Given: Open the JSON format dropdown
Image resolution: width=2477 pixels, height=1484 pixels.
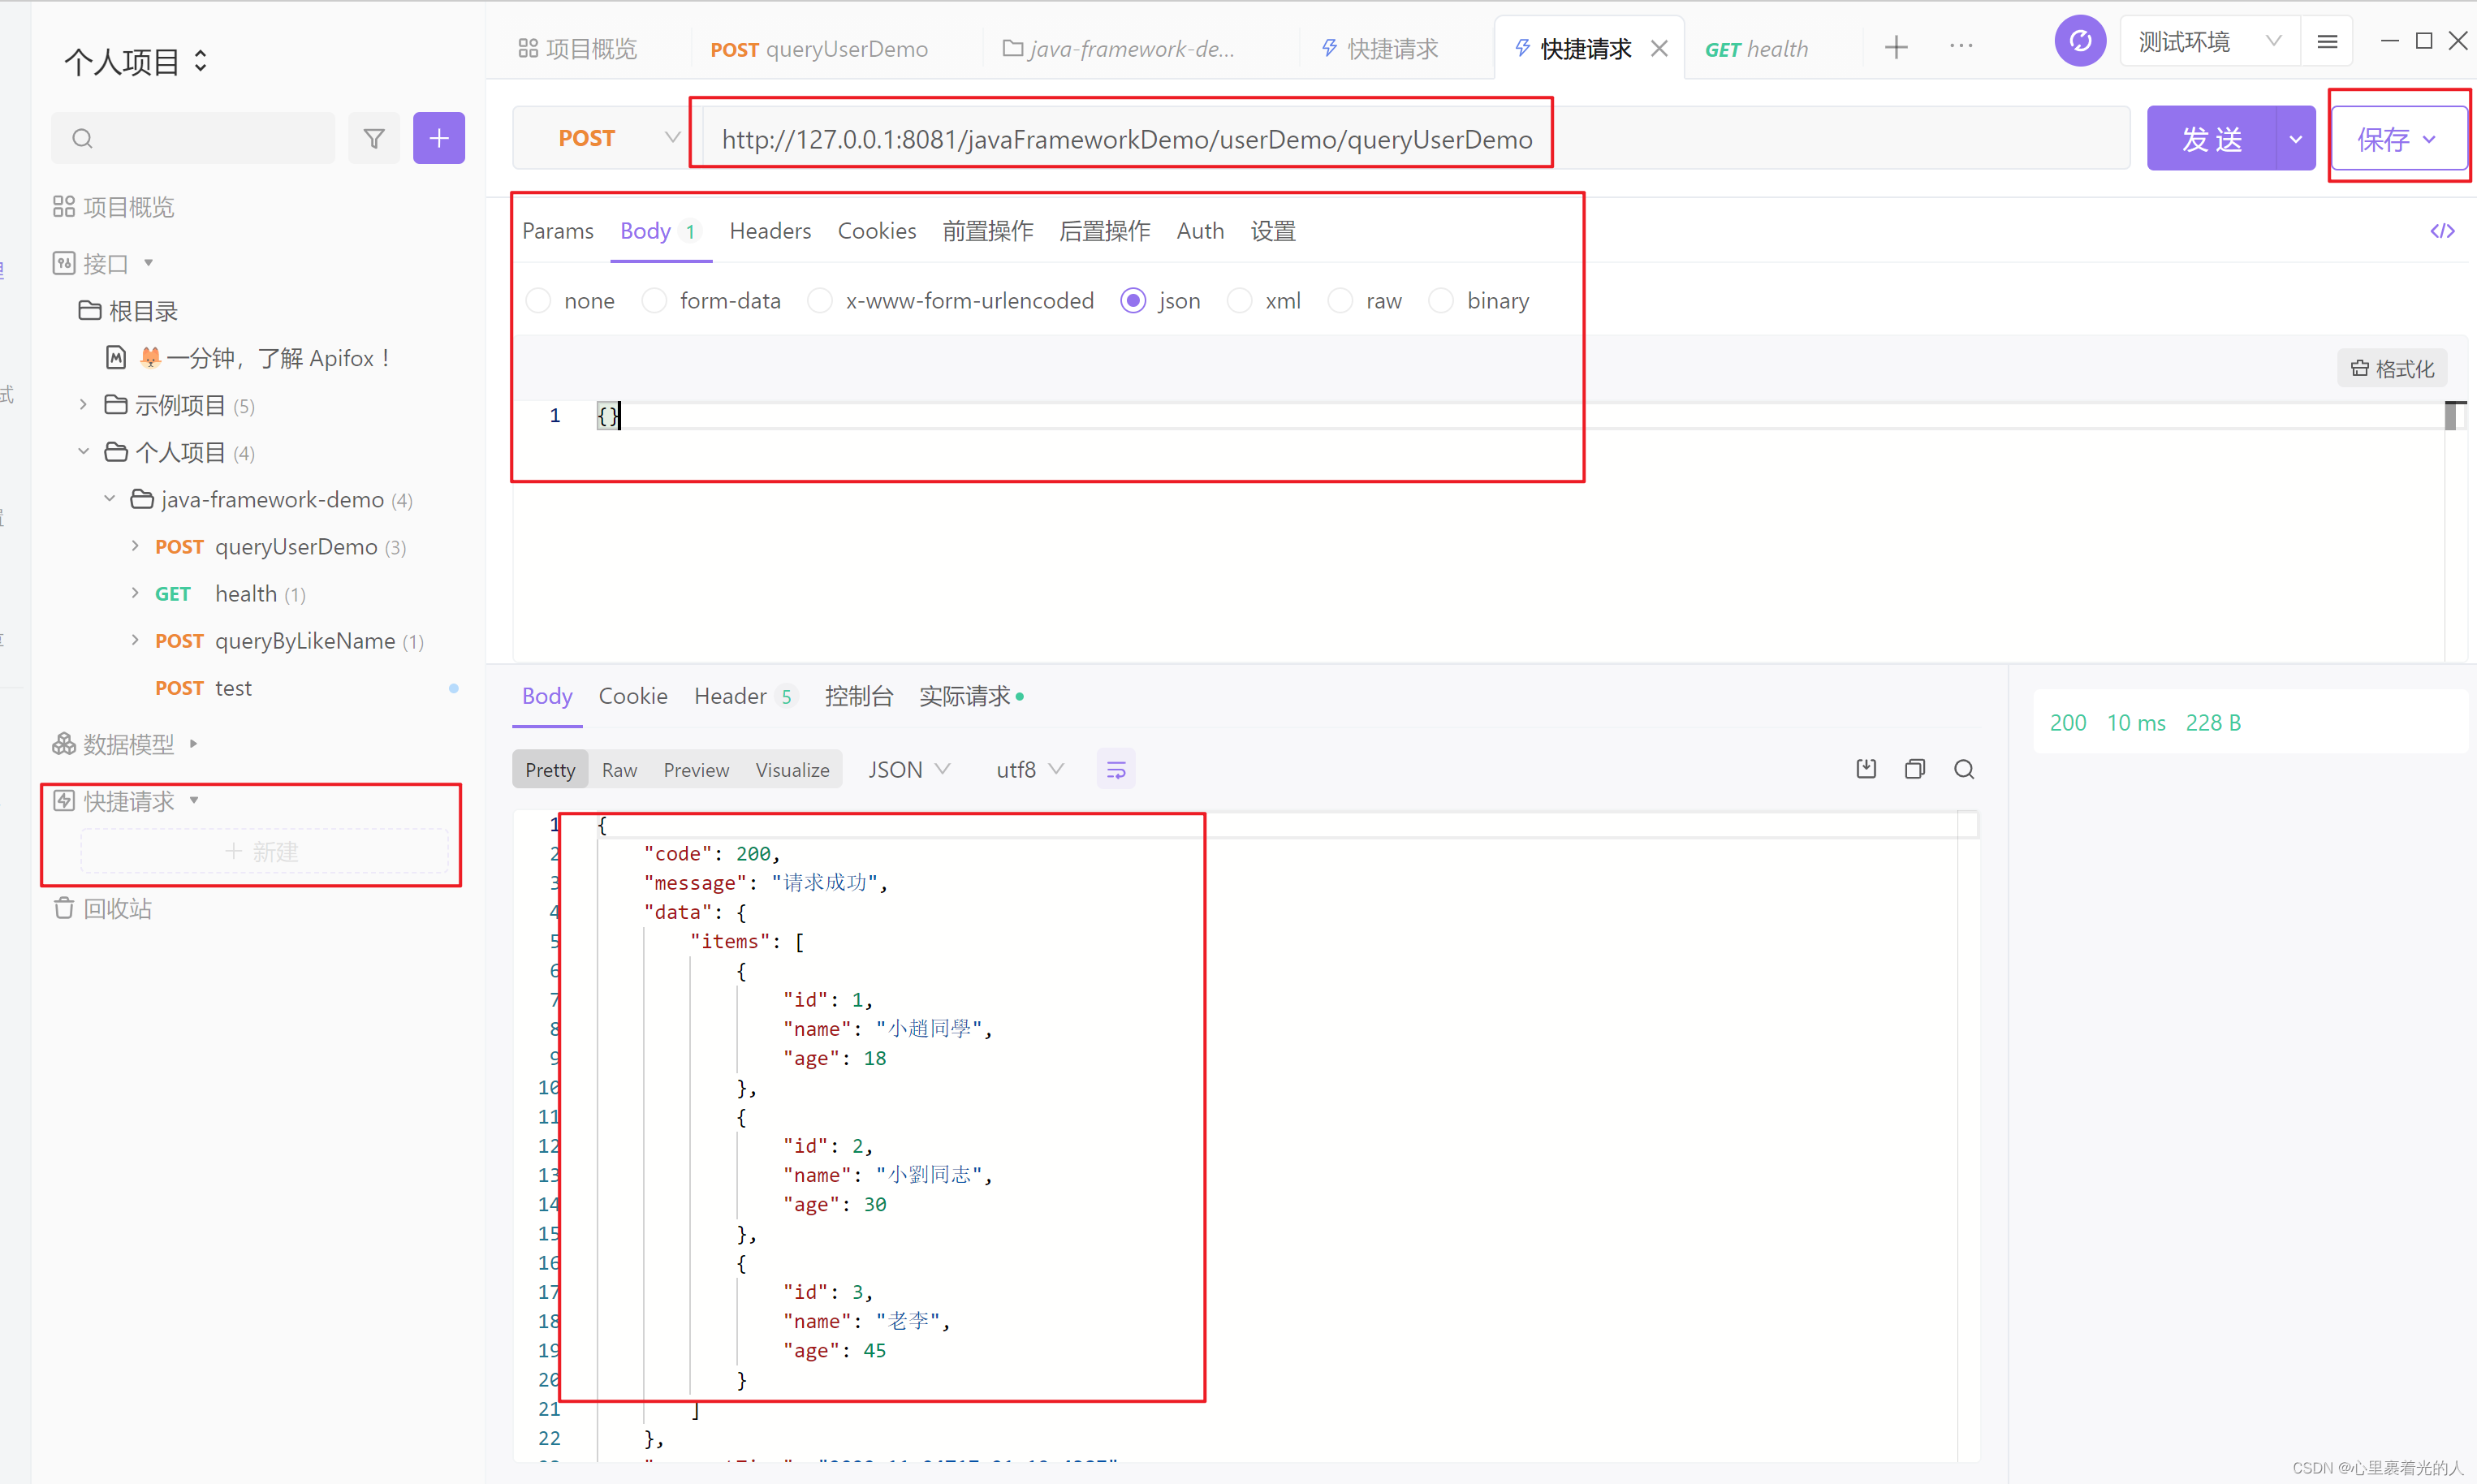Looking at the screenshot, I should 909,770.
